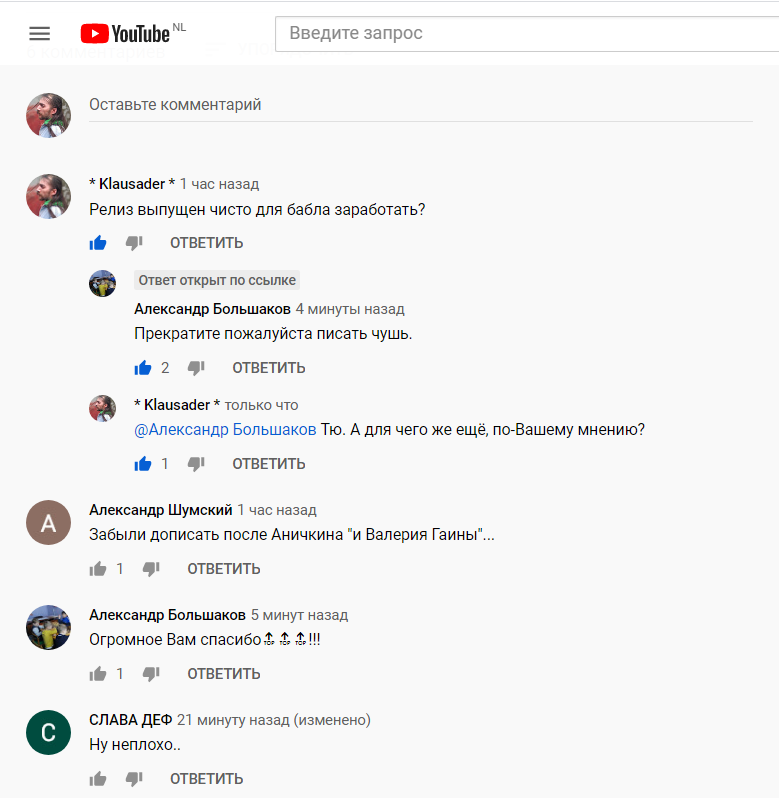Like СЛАВА ДЕФ's 'Ну неплохо' comment
Viewport: 779px width, 798px height.
pos(98,779)
